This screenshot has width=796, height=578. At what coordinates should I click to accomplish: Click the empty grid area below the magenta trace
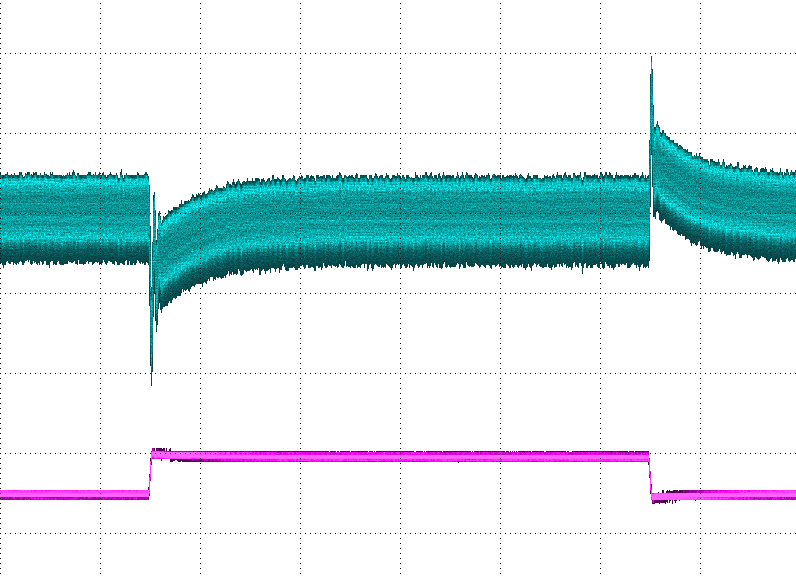point(400,540)
